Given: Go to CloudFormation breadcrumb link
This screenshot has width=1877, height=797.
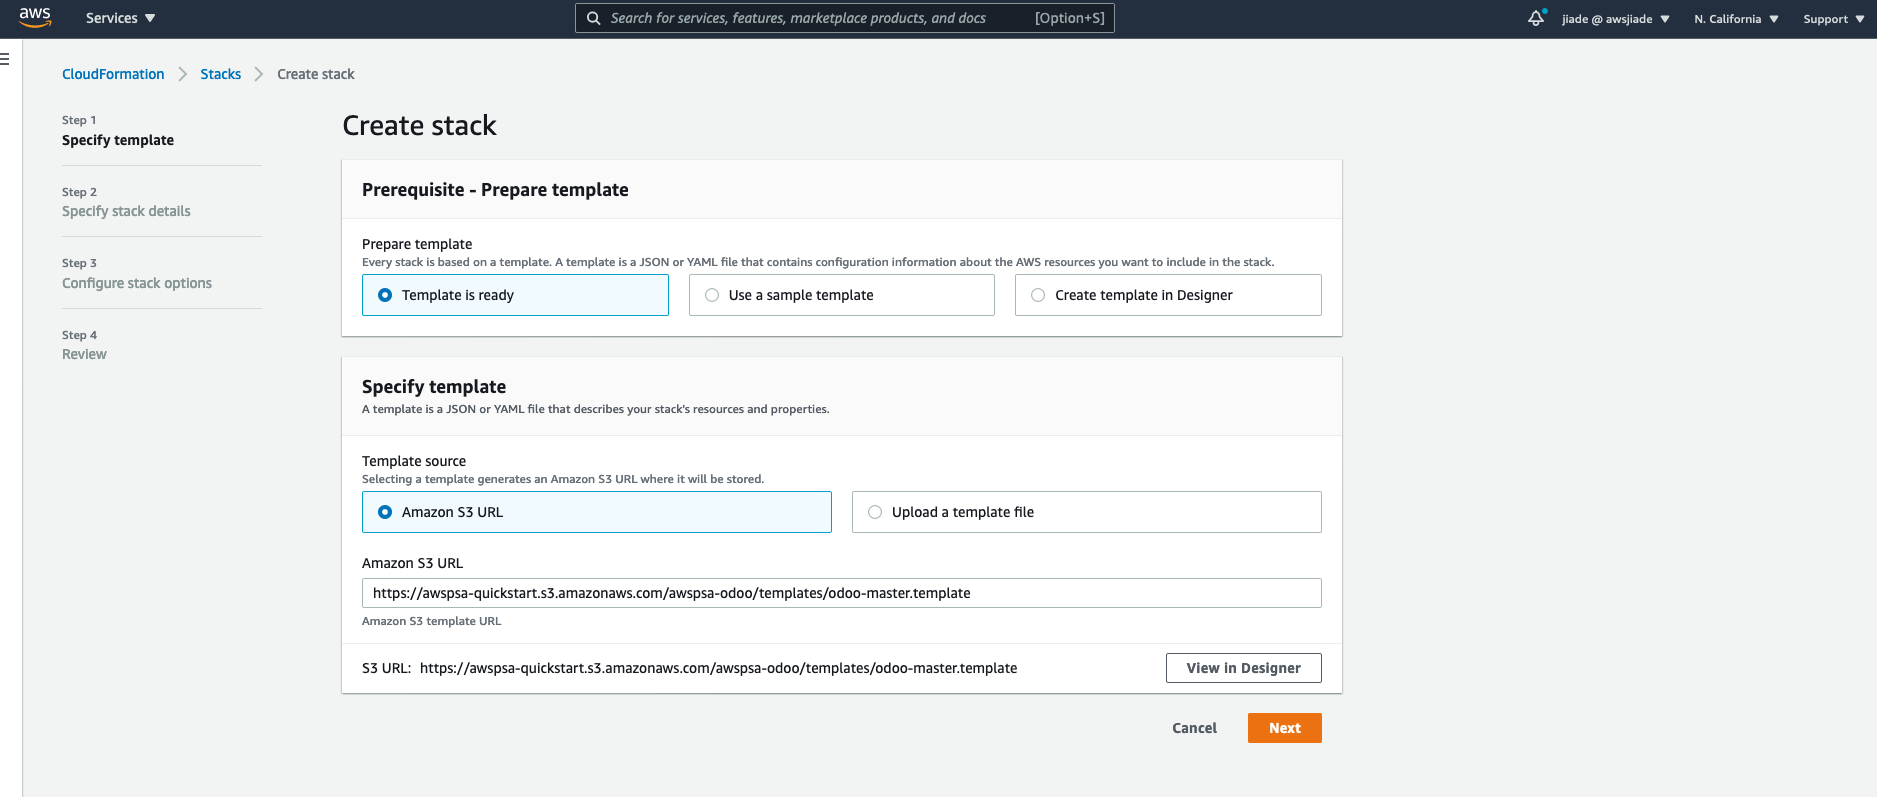Looking at the screenshot, I should point(113,74).
